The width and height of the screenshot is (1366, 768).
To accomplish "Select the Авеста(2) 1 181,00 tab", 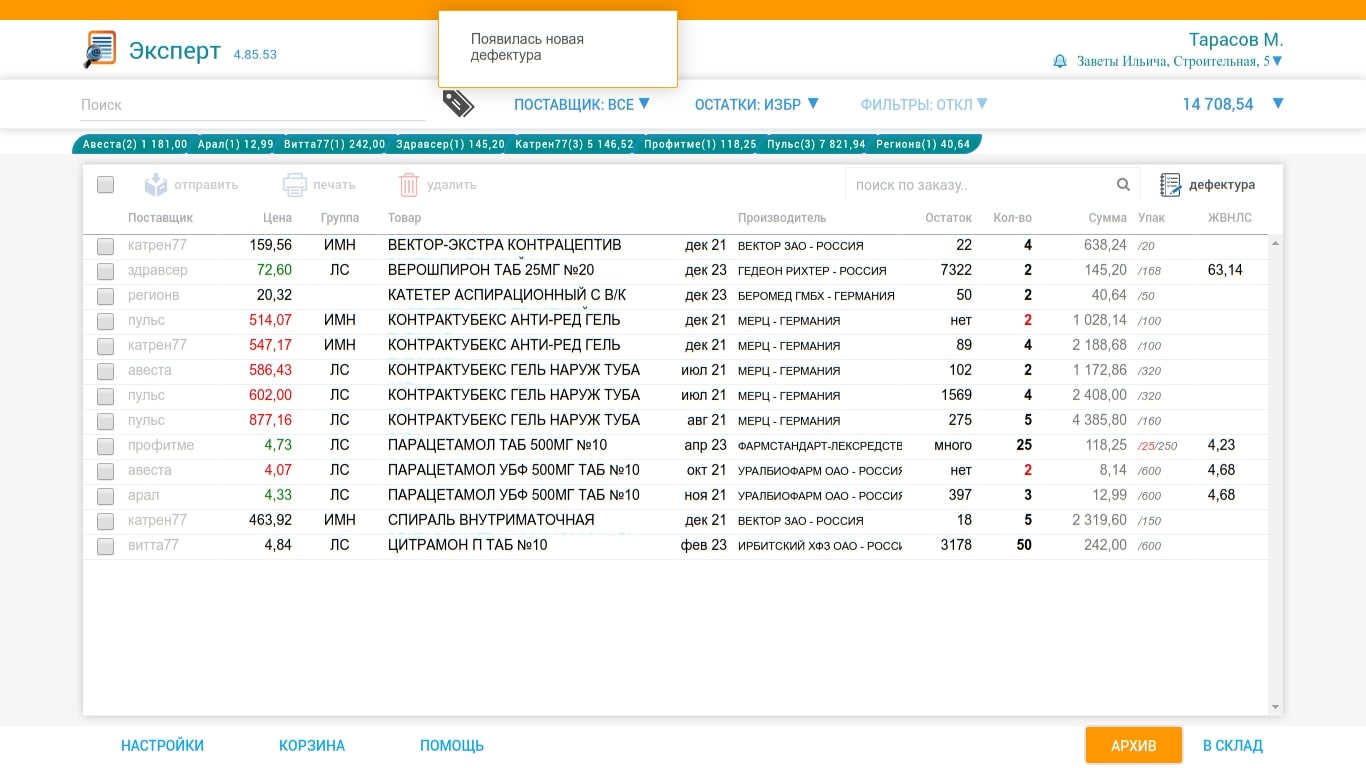I will (134, 144).
